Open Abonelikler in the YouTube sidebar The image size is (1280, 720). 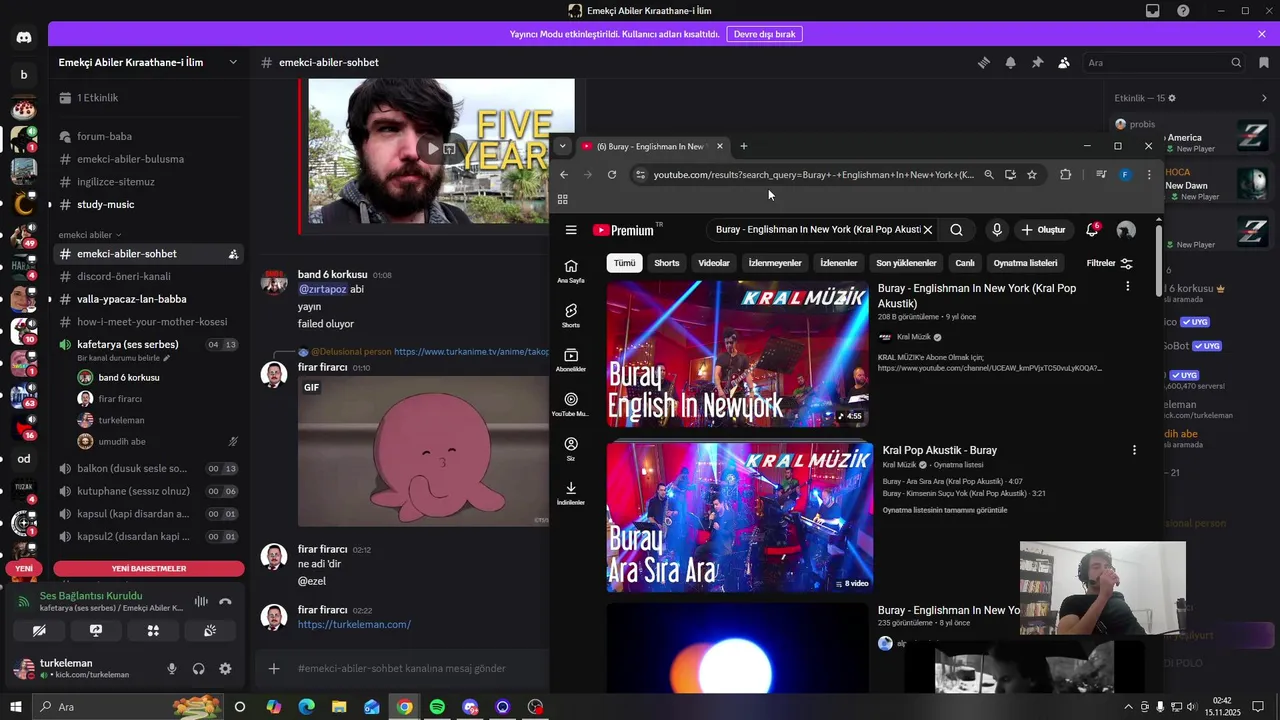pyautogui.click(x=571, y=361)
